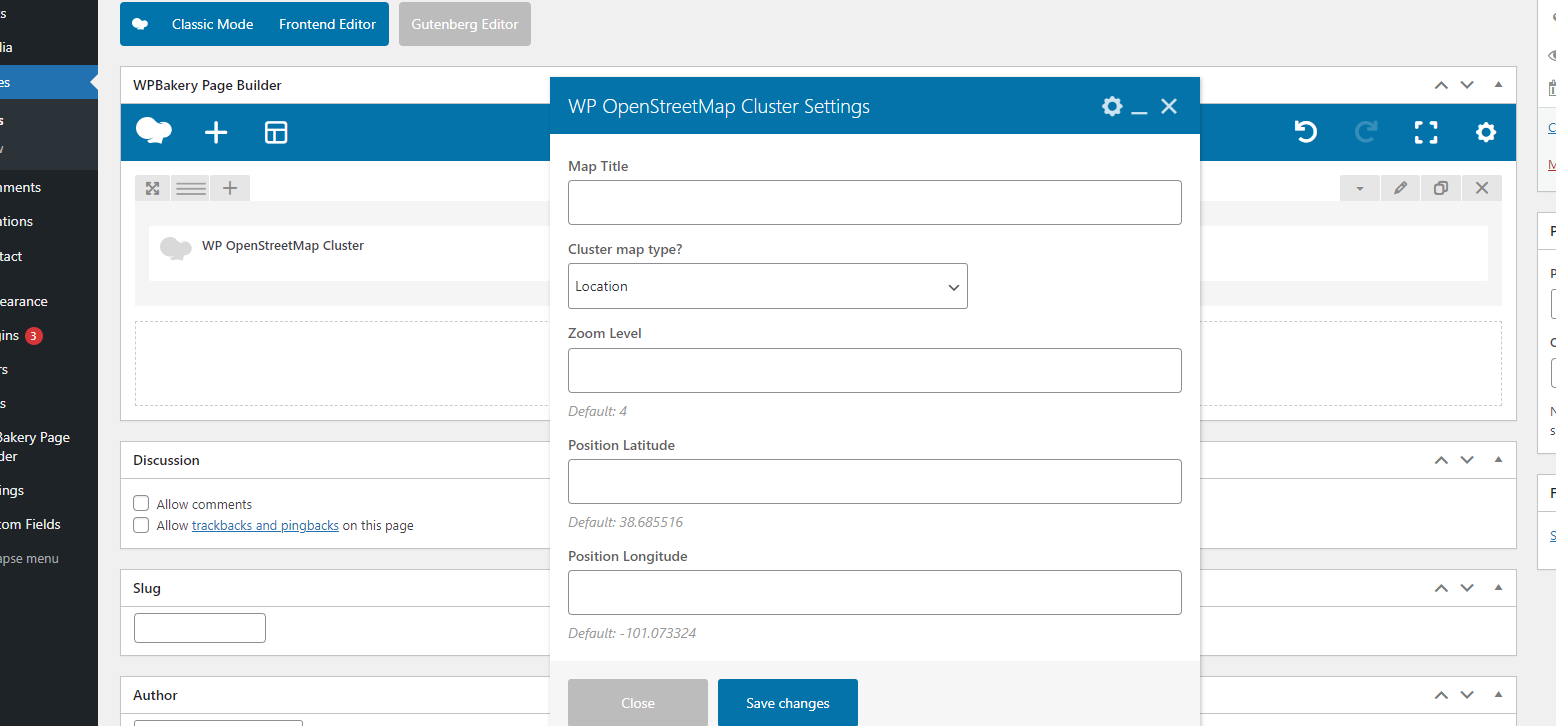Collapse the WPBakery Page Builder panel
The width and height of the screenshot is (1556, 726).
coord(1498,85)
